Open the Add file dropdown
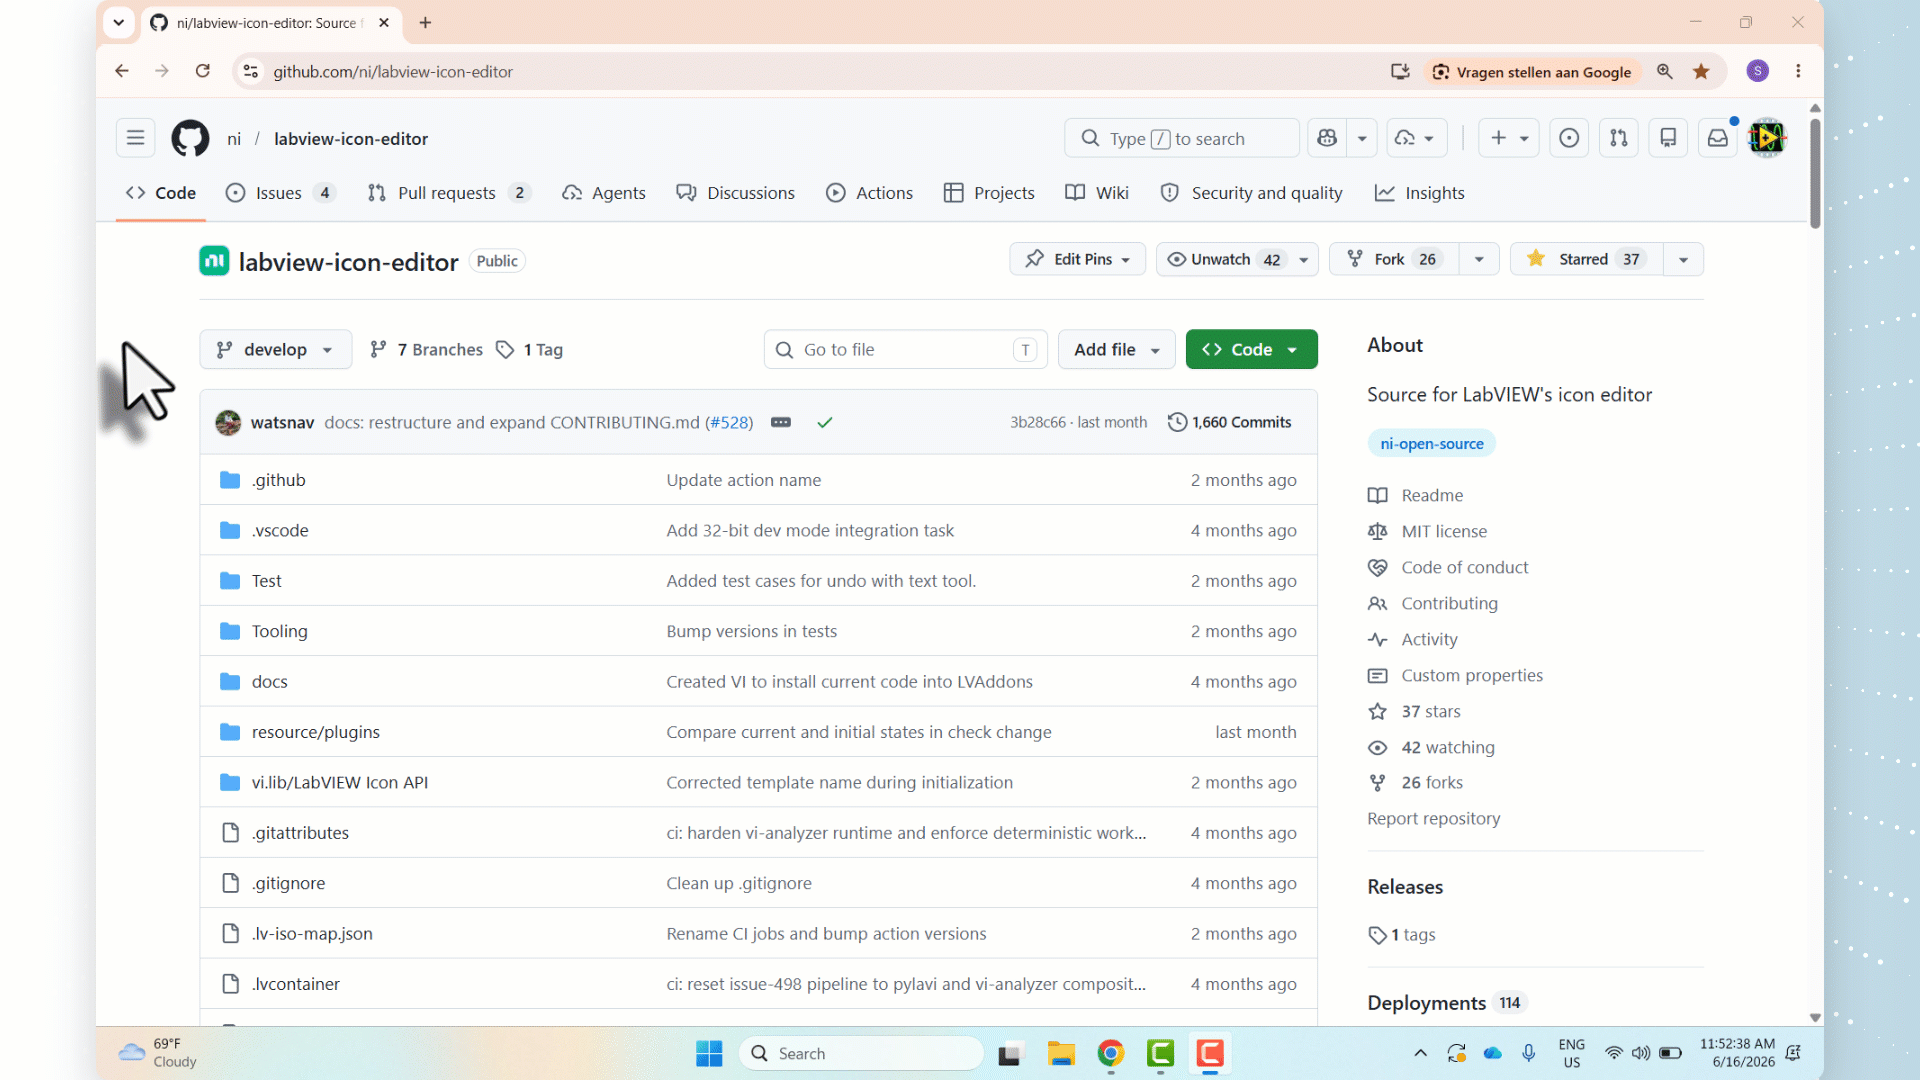Viewport: 1920px width, 1080px height. [1116, 349]
